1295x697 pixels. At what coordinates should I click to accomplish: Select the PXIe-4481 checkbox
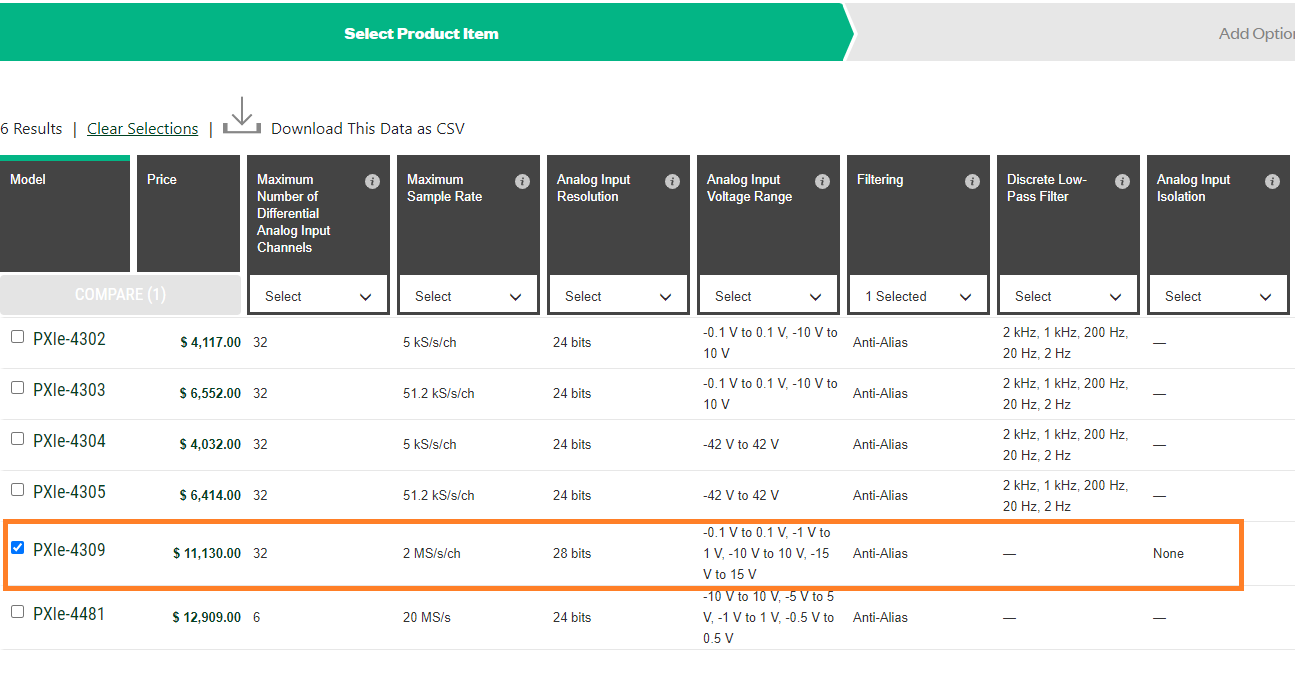[x=17, y=612]
